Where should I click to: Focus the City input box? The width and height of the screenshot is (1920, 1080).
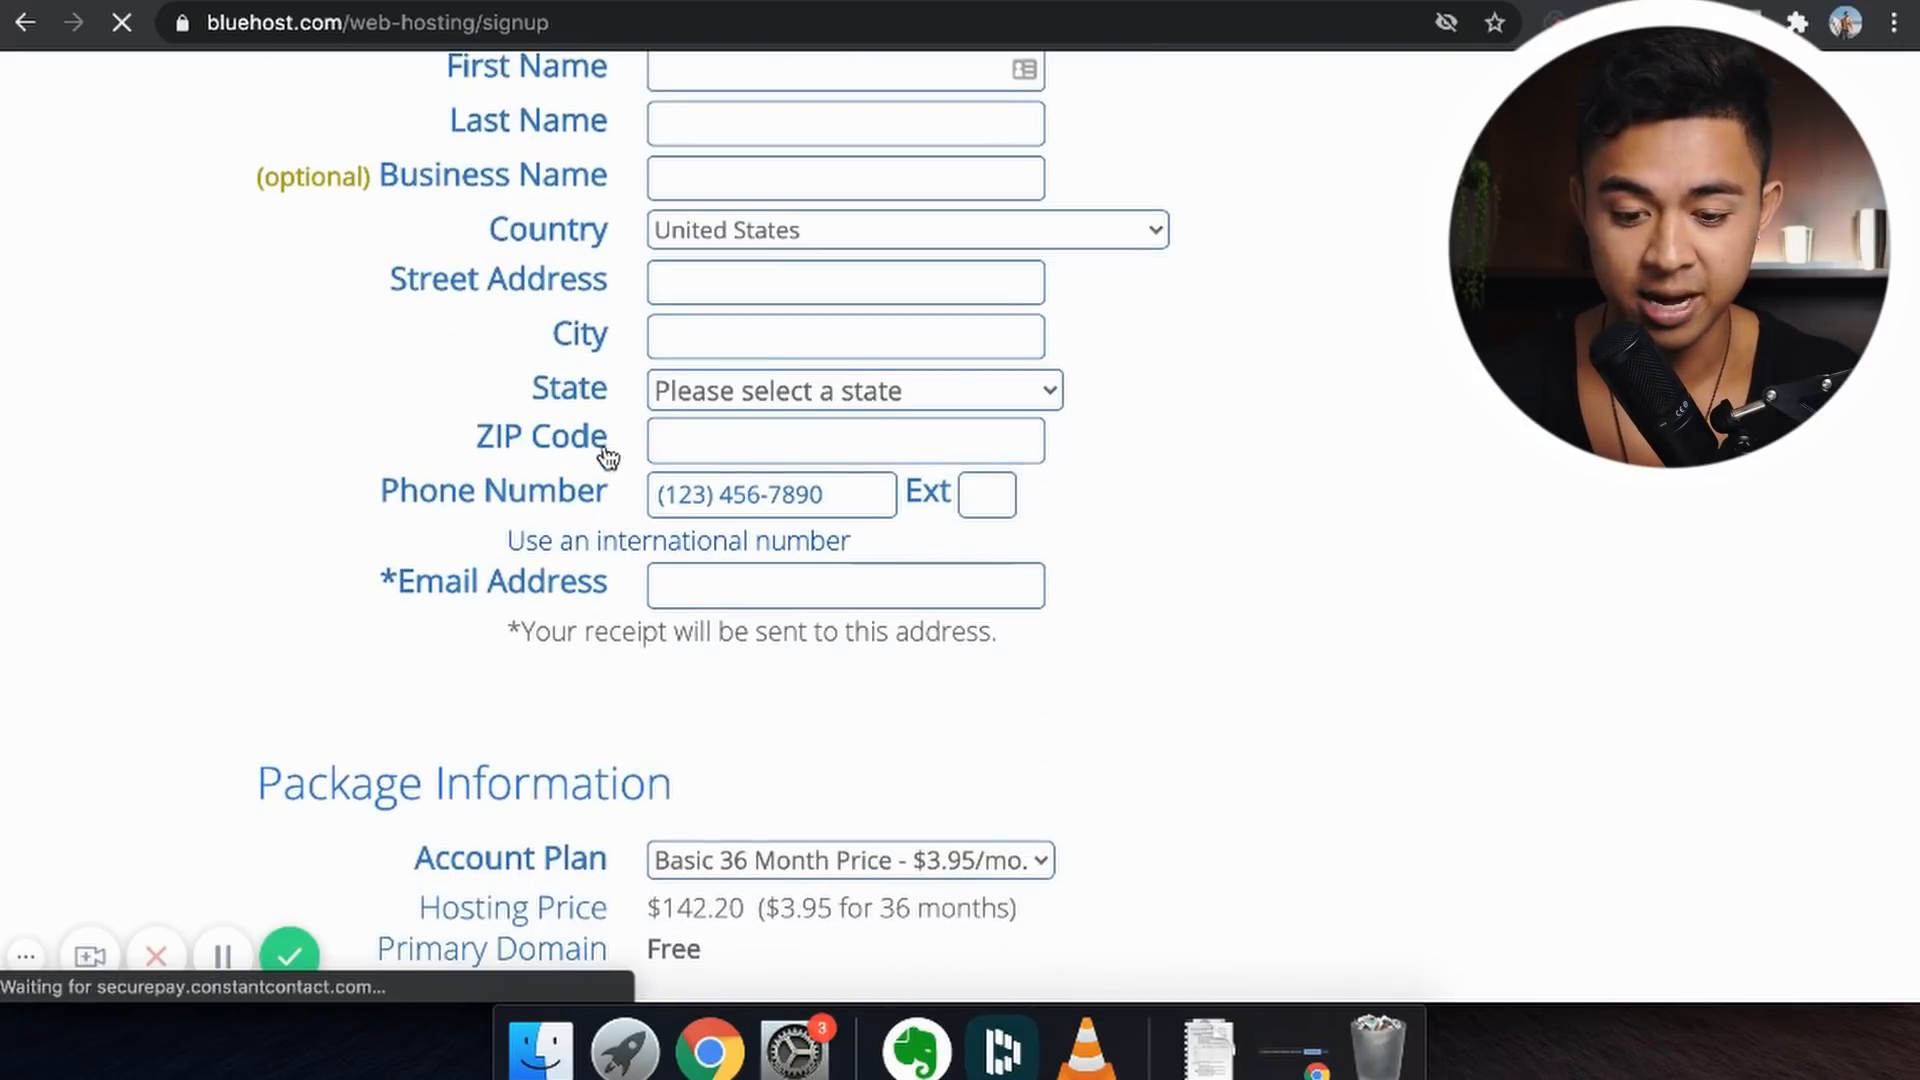tap(846, 336)
